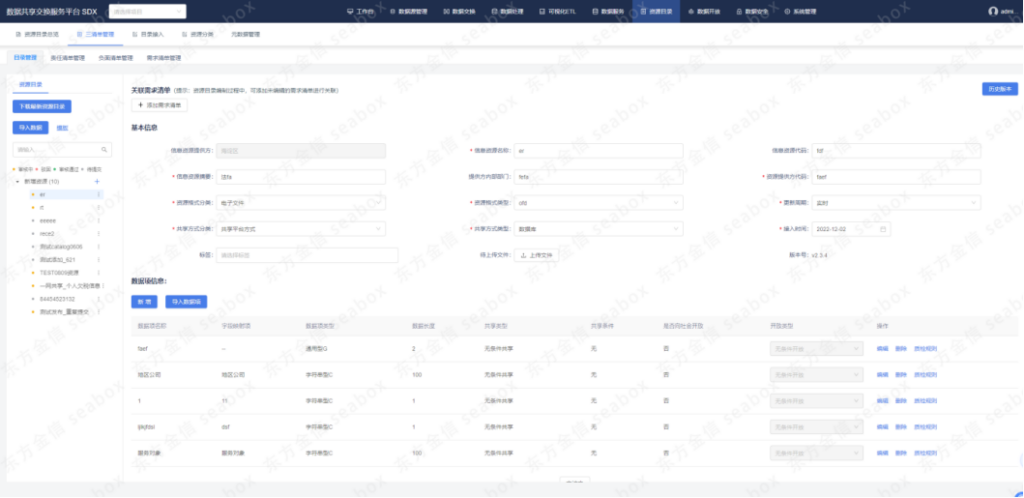
Task: Open the 共享方式分类 dropdown
Action: pyautogui.click(x=301, y=229)
